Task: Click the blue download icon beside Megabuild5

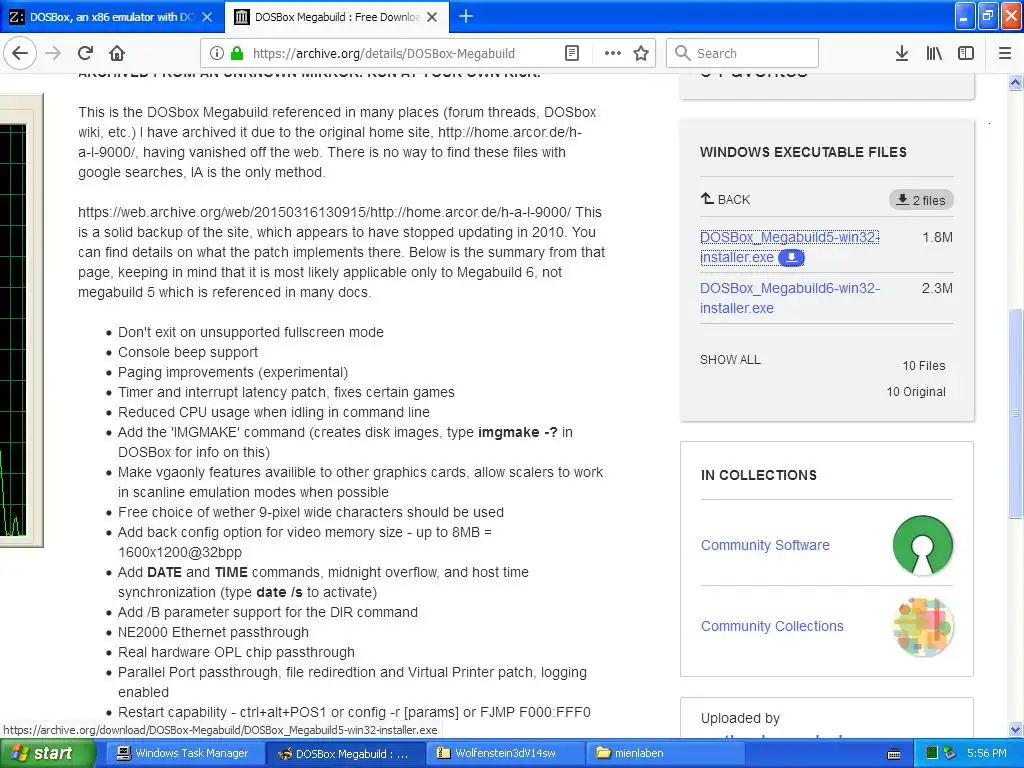Action: (792, 257)
